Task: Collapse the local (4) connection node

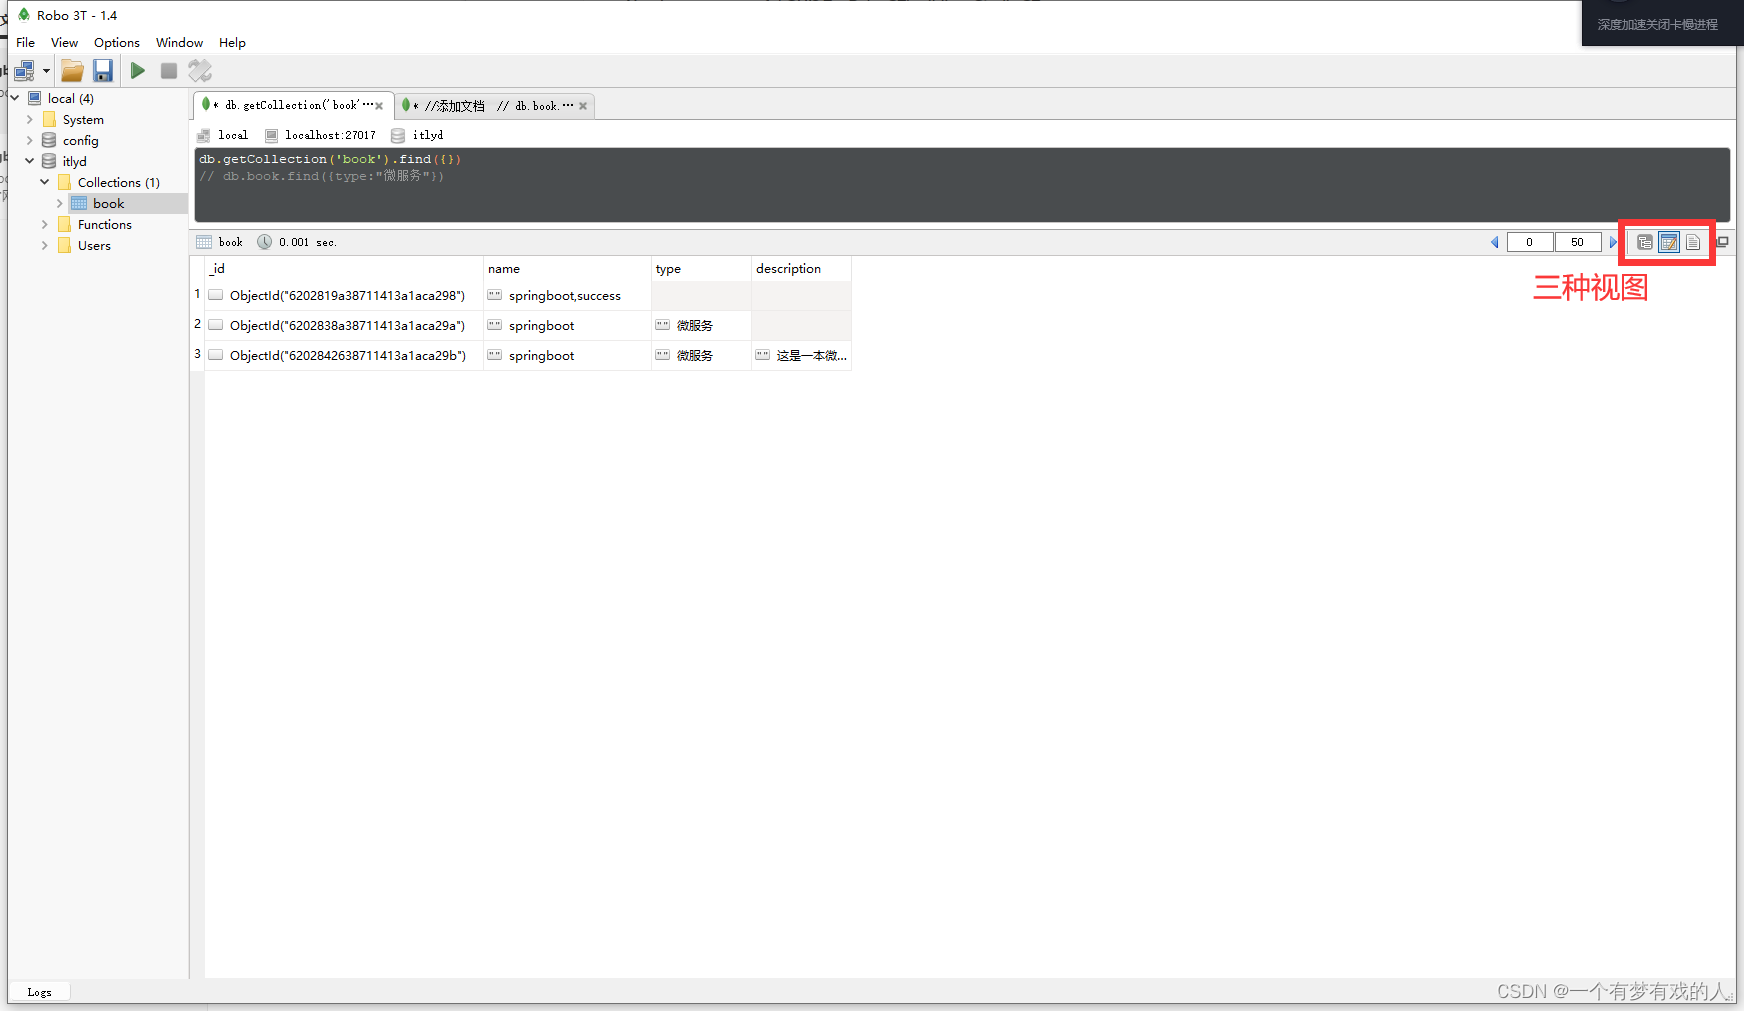Action: [x=15, y=98]
